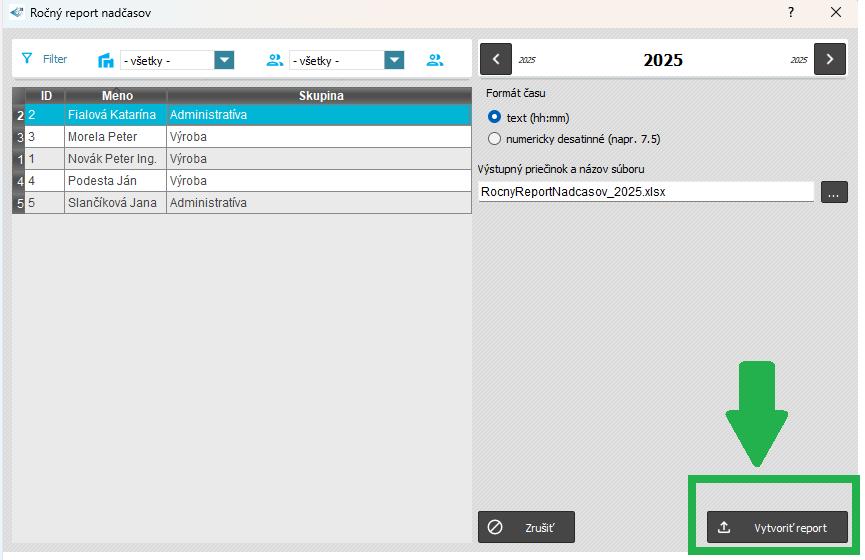This screenshot has width=865, height=560.
Task: Click the Filter funnel icon
Action: click(x=27, y=59)
